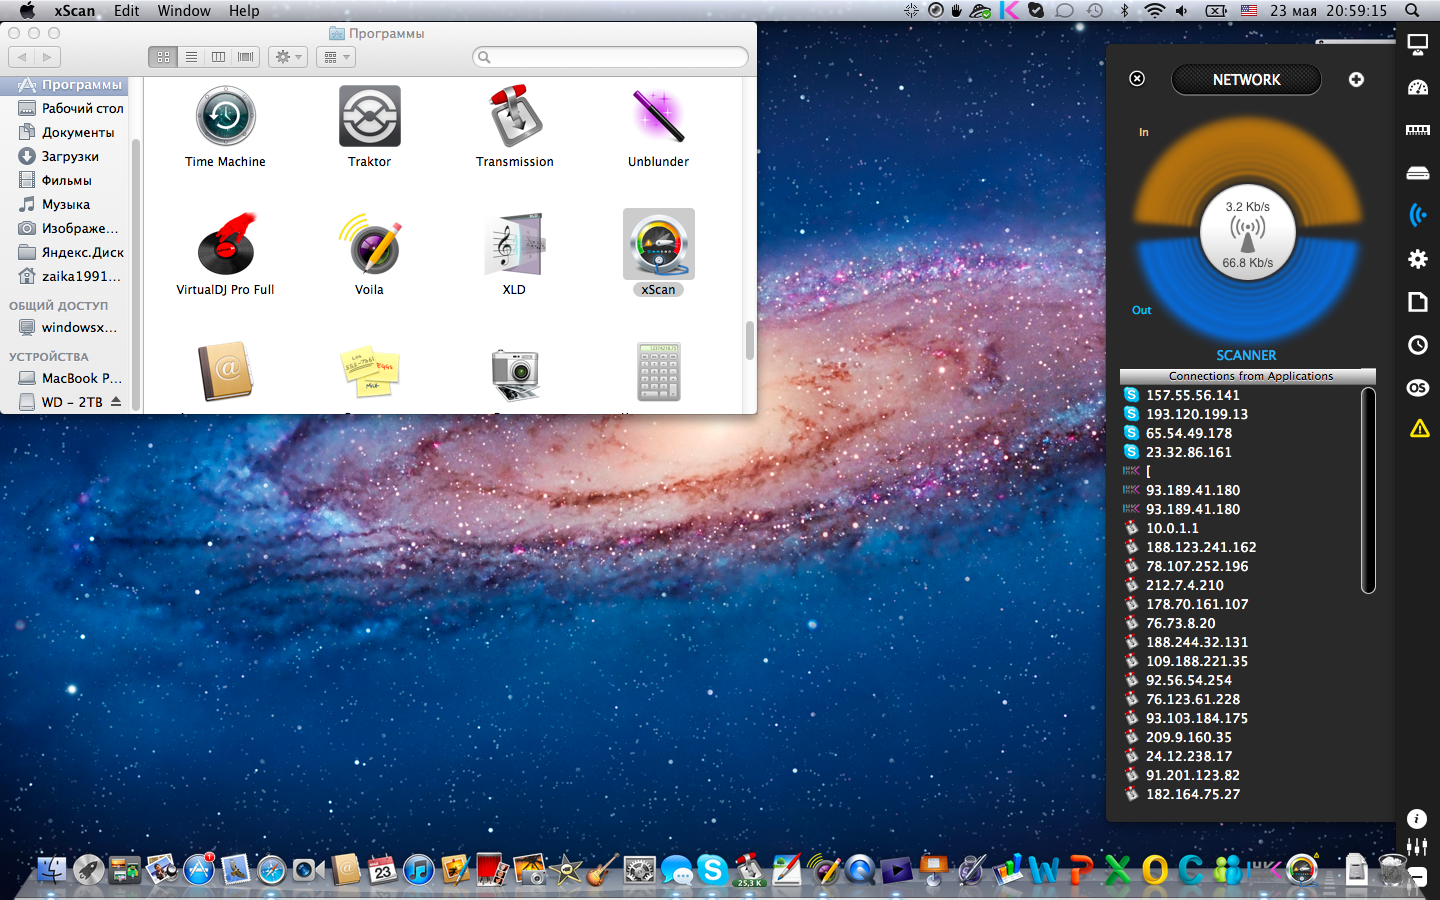Select connection entry 157.55.56.141

(x=1192, y=395)
